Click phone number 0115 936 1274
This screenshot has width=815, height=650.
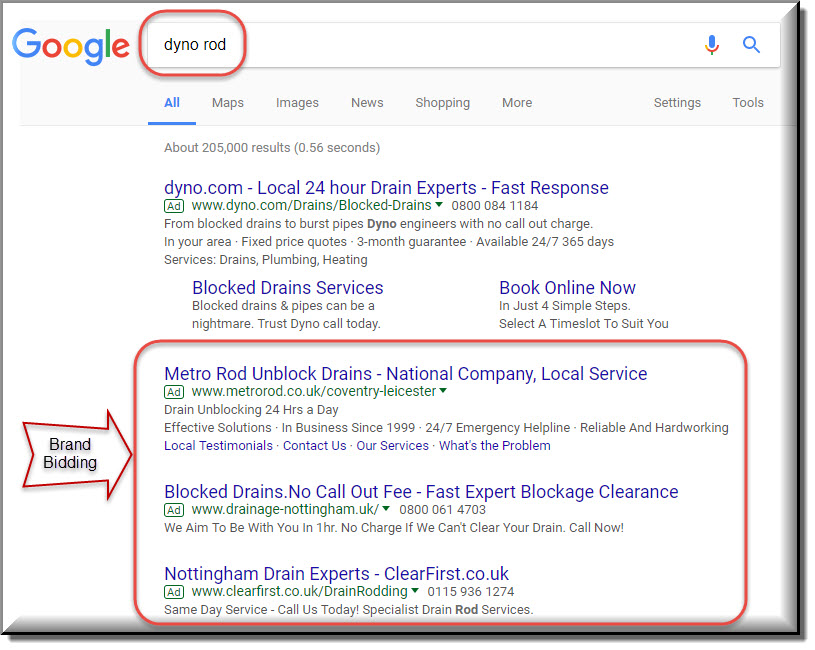(x=470, y=592)
